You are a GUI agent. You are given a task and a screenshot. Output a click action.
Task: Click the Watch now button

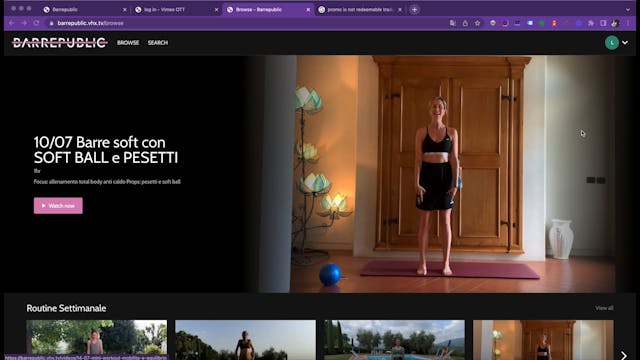58,206
